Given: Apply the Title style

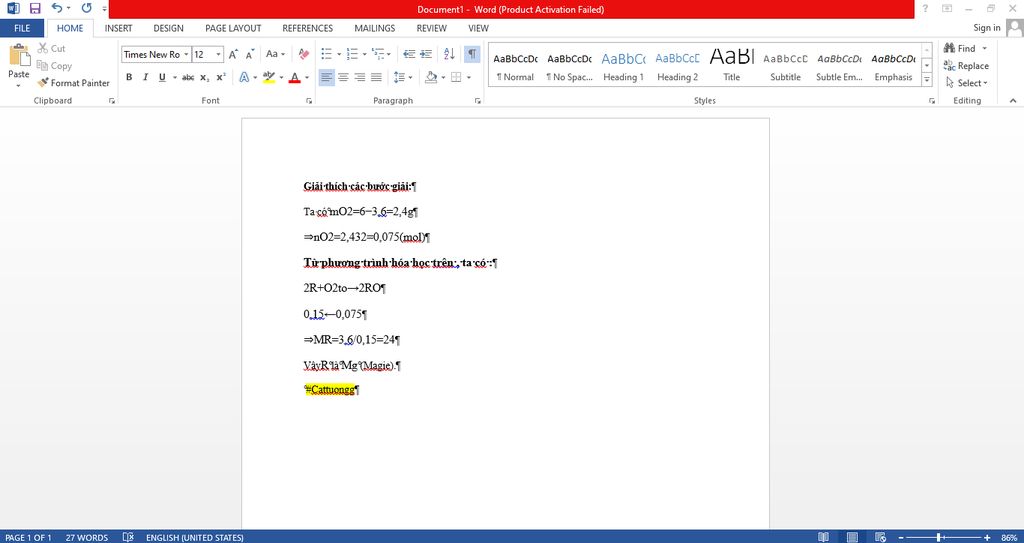Looking at the screenshot, I should coord(731,66).
